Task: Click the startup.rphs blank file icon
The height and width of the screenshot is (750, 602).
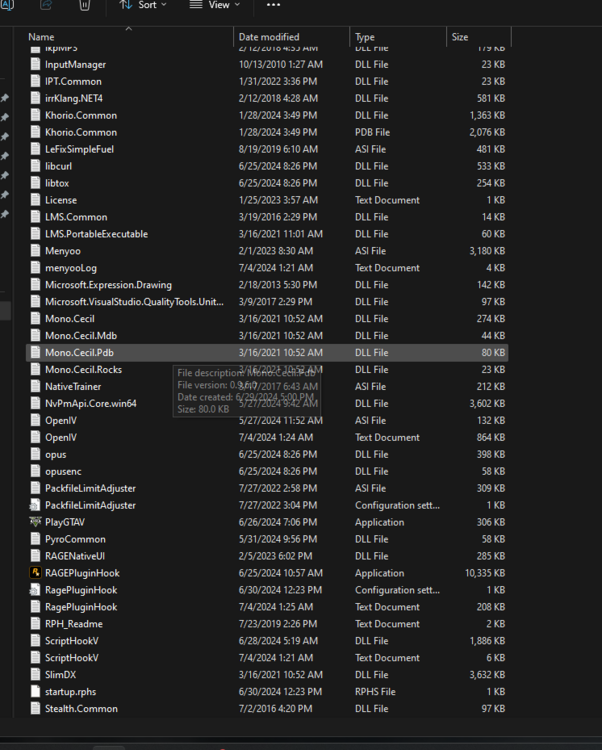Action: point(35,692)
